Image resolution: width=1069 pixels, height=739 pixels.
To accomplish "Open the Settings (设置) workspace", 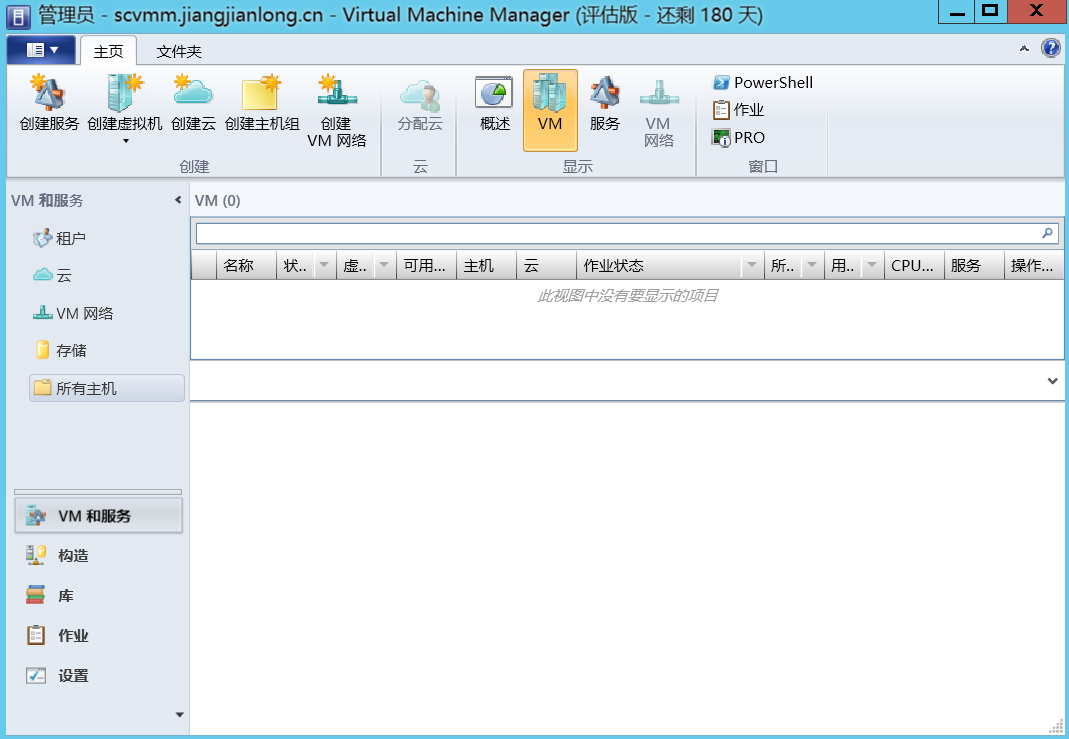I will (98, 676).
